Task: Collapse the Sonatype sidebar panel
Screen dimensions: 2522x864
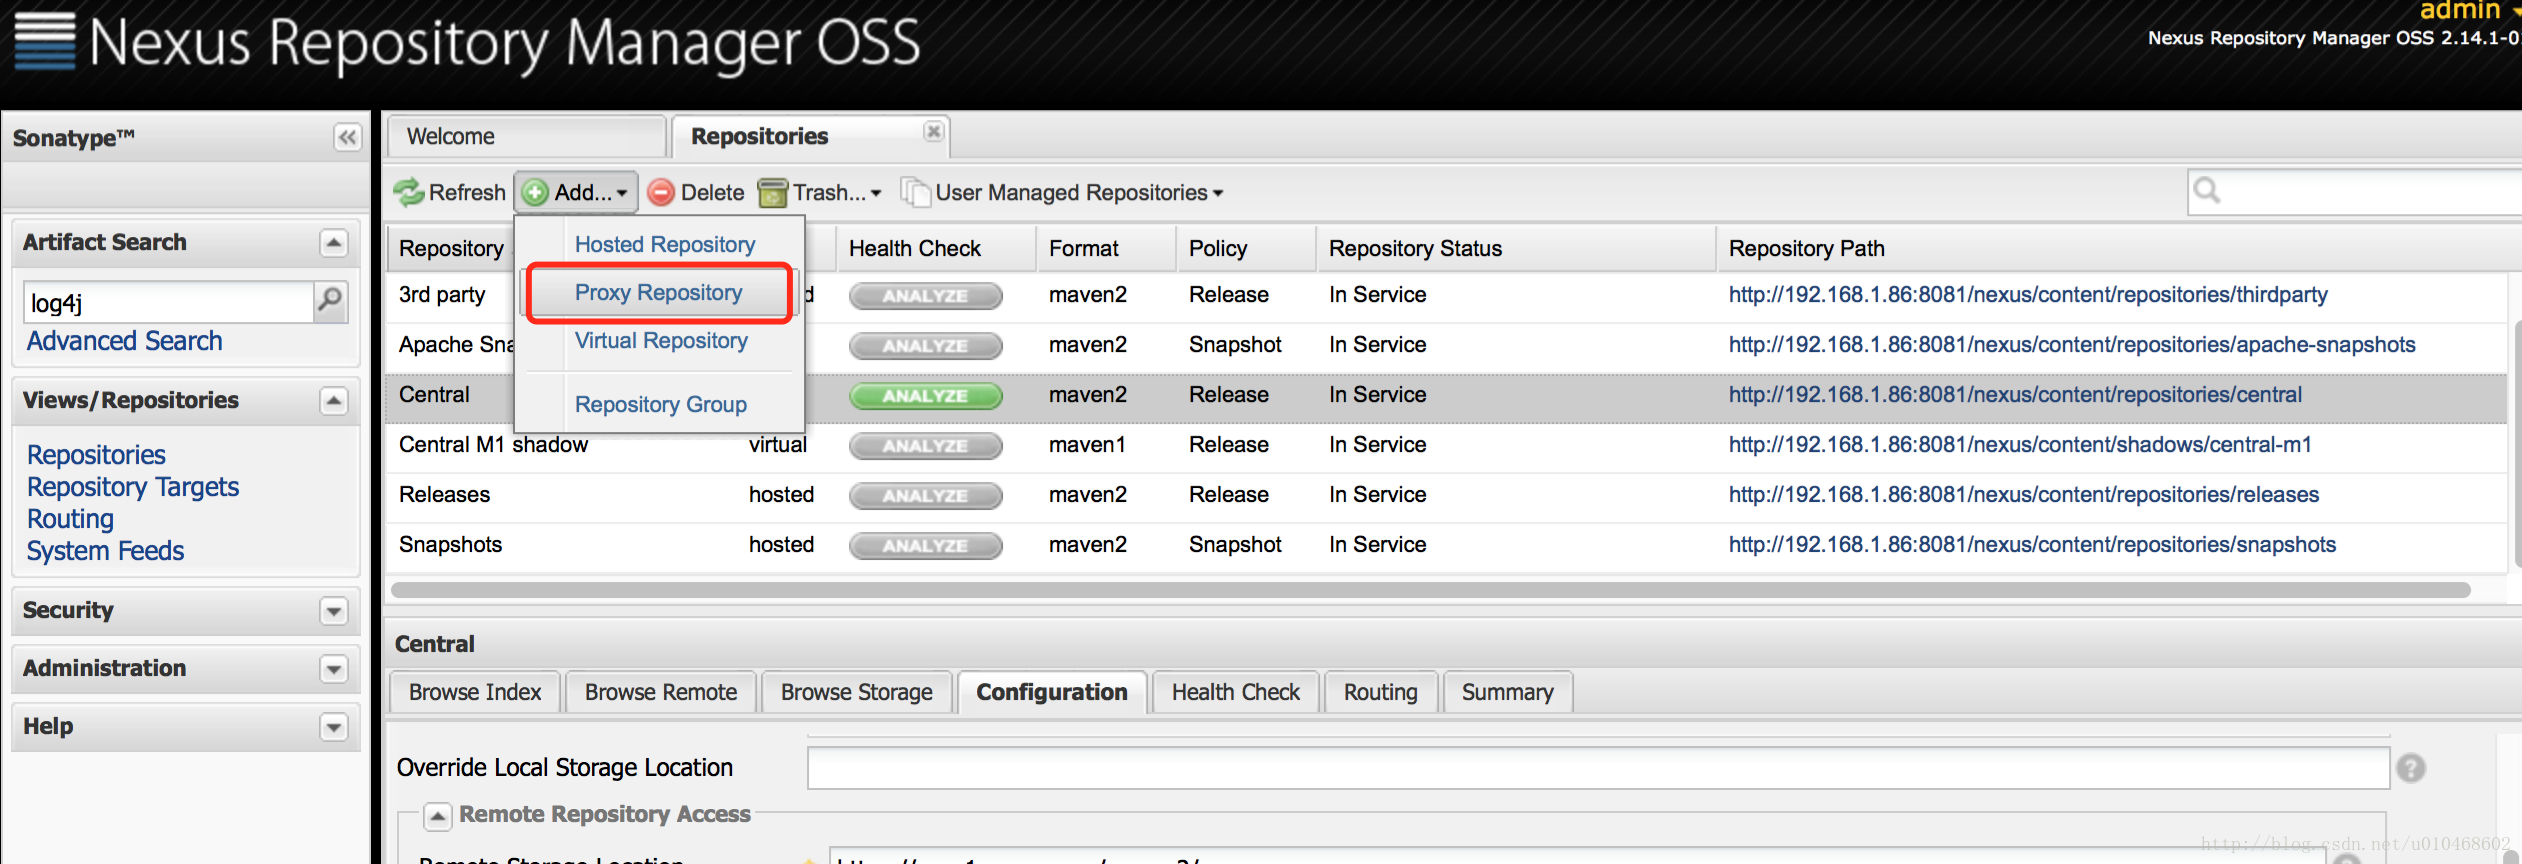Action: point(347,137)
